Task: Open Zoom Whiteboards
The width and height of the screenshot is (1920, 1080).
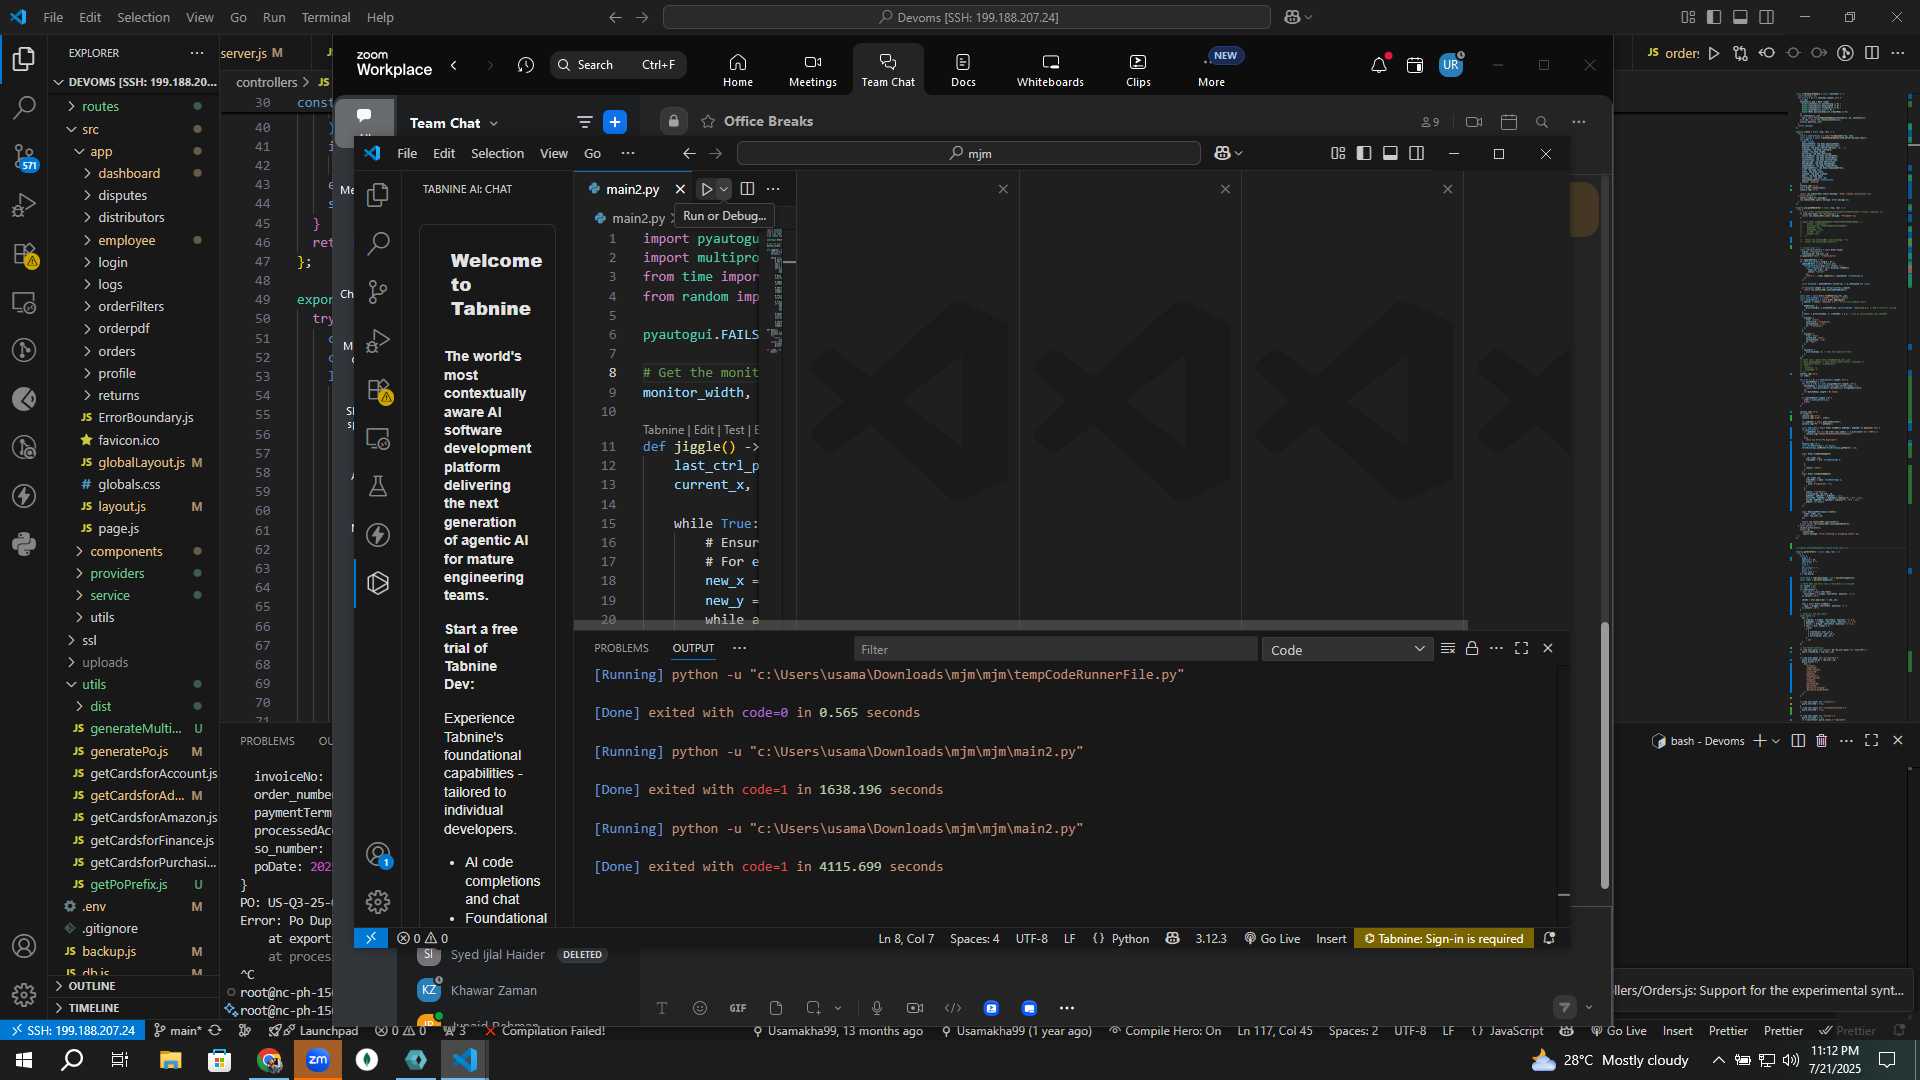Action: [x=1050, y=70]
